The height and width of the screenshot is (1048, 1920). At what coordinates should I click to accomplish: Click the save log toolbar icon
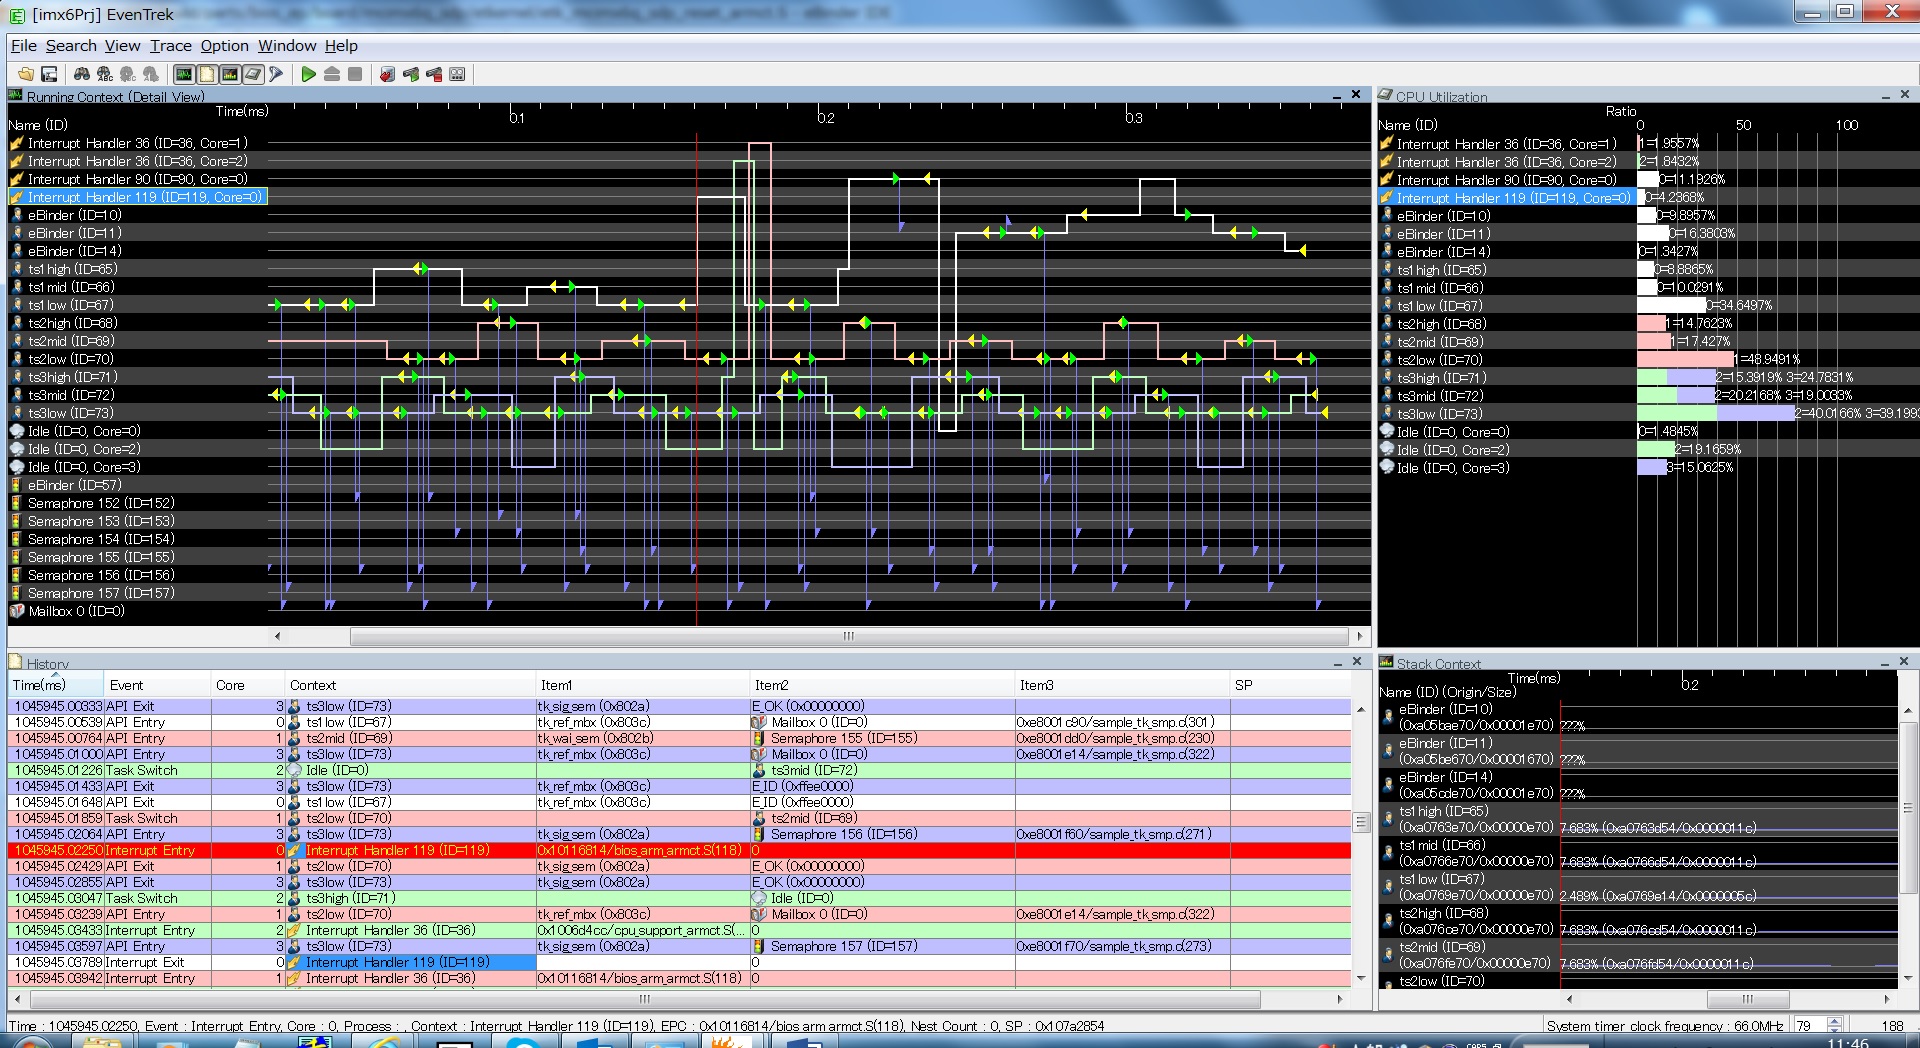click(x=48, y=74)
